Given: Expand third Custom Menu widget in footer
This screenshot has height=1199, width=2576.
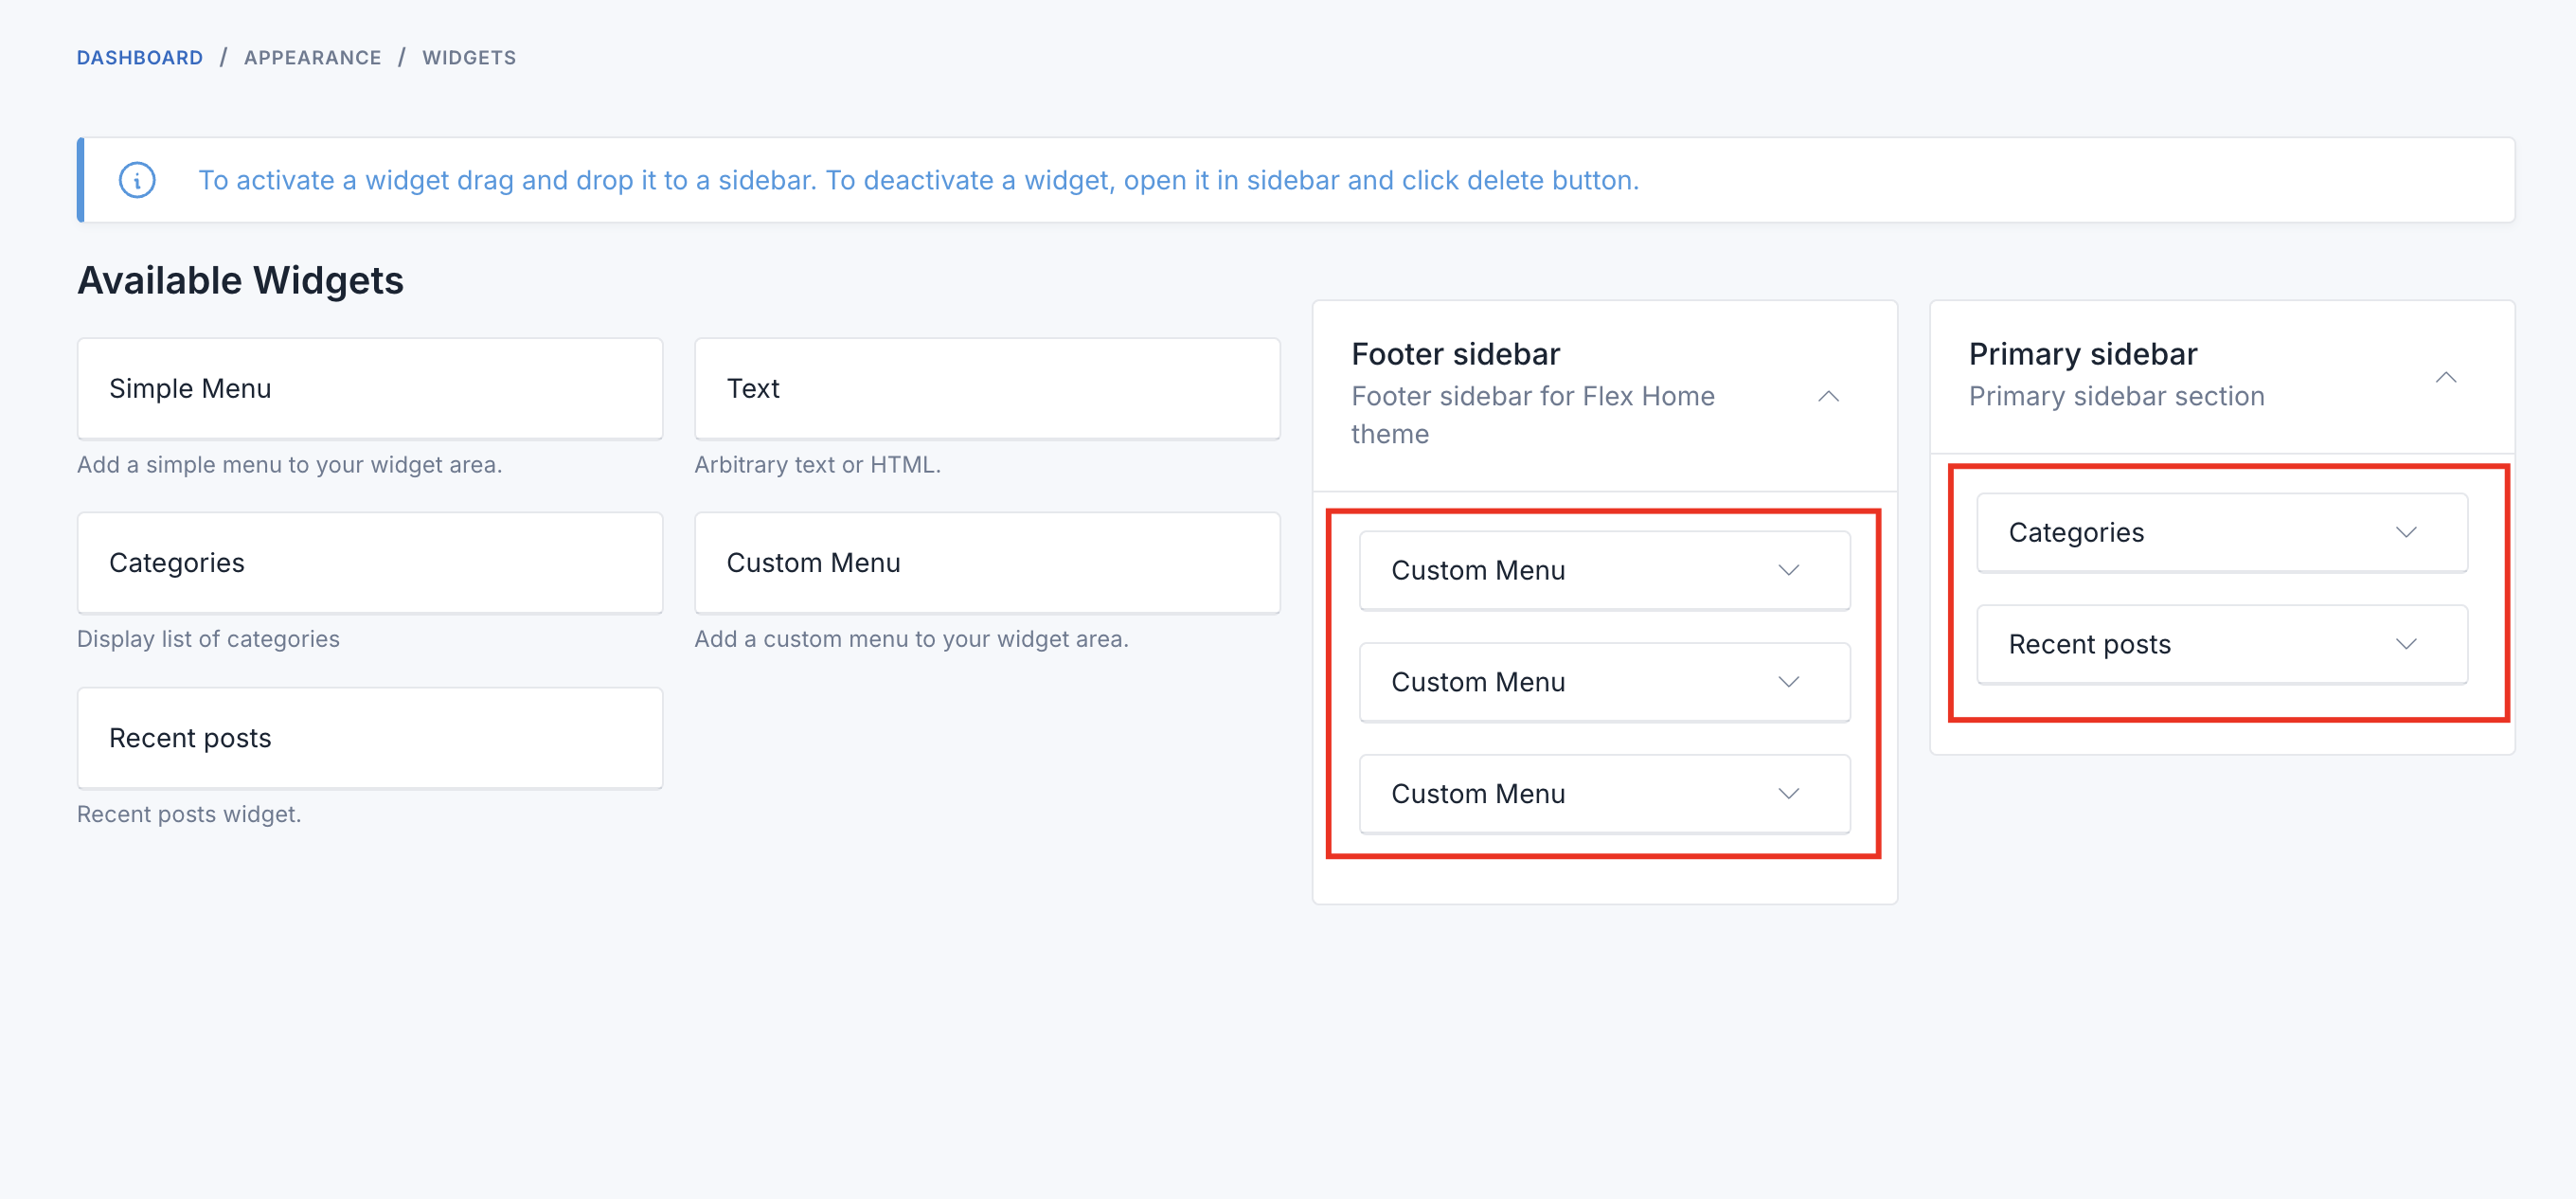Looking at the screenshot, I should pos(1788,794).
